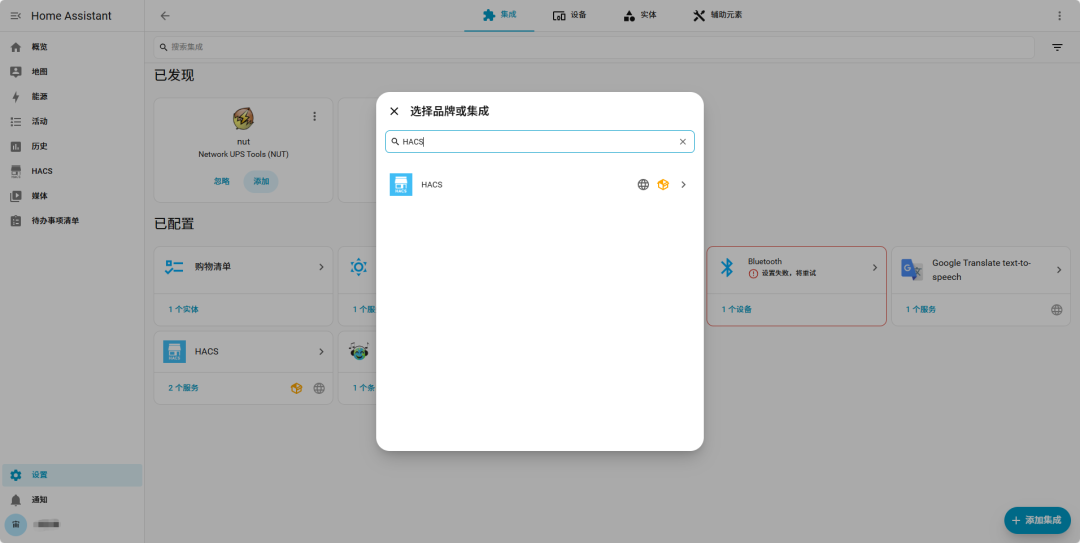Viewport: 1080px width, 543px height.
Task: Collapse the sidebar via menu icon
Action: (x=16, y=16)
